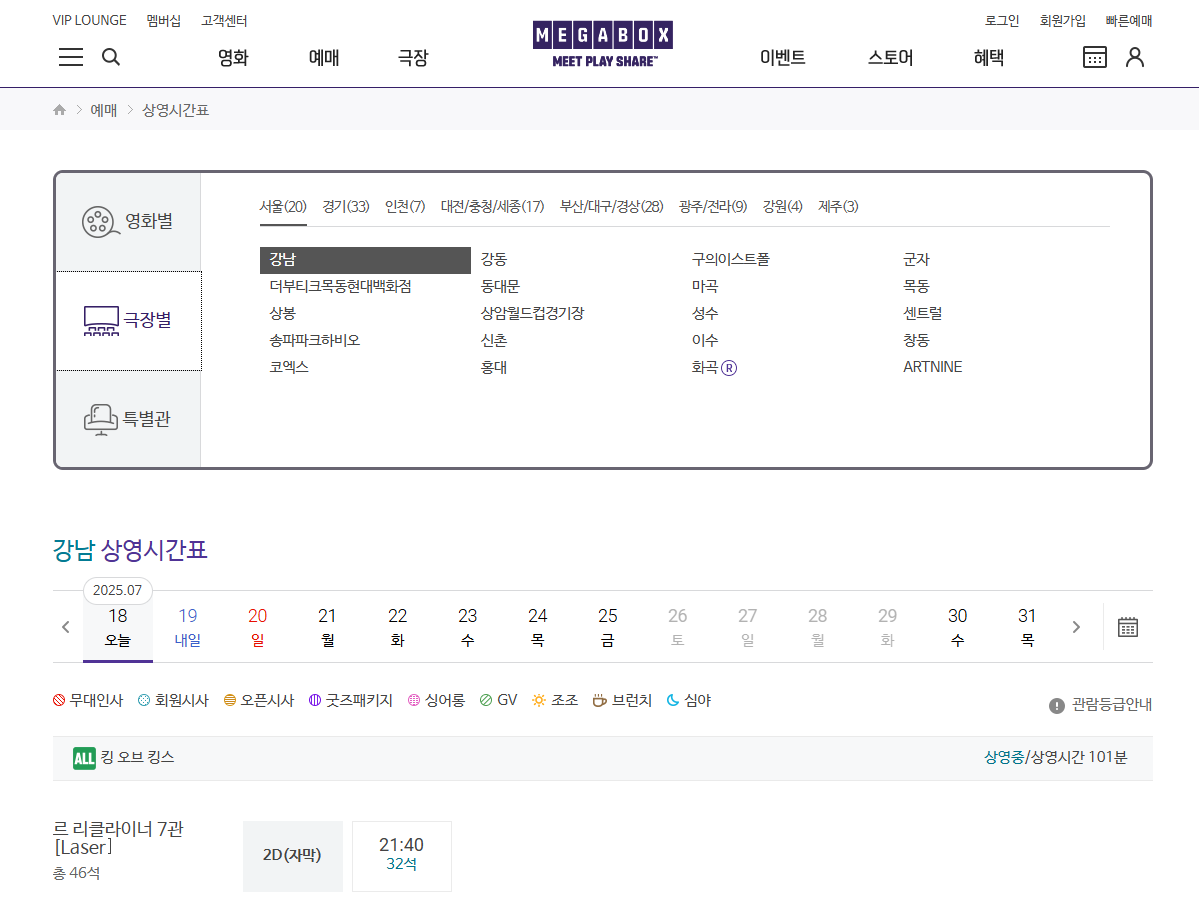Open the My Megabox user icon
This screenshot has height=912, width=1199.
click(1135, 57)
